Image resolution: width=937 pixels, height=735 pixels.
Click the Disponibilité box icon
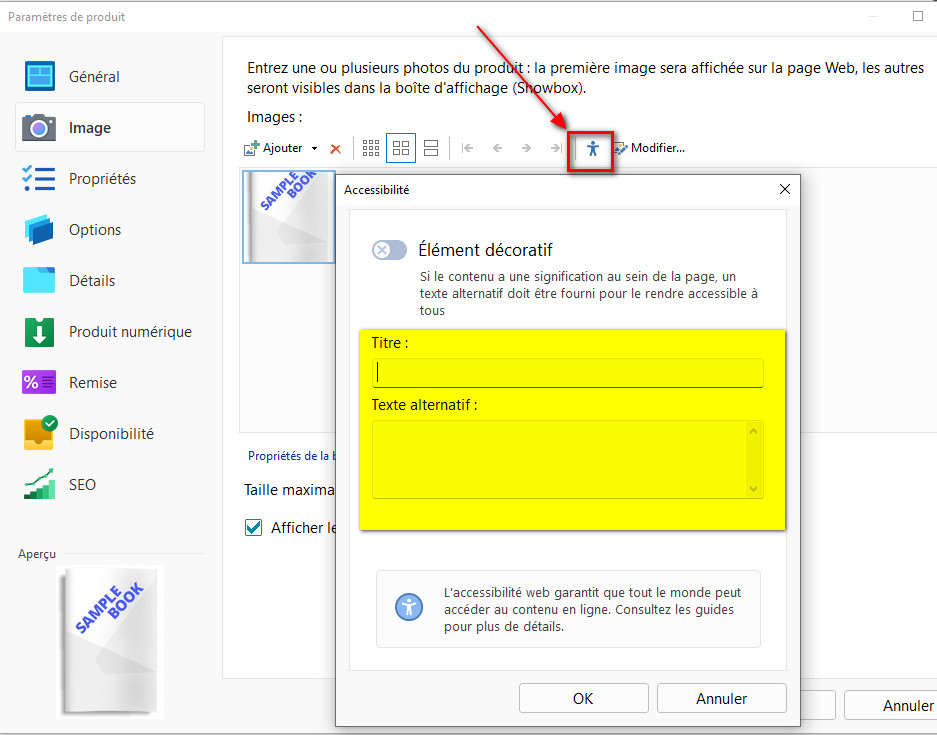click(40, 432)
